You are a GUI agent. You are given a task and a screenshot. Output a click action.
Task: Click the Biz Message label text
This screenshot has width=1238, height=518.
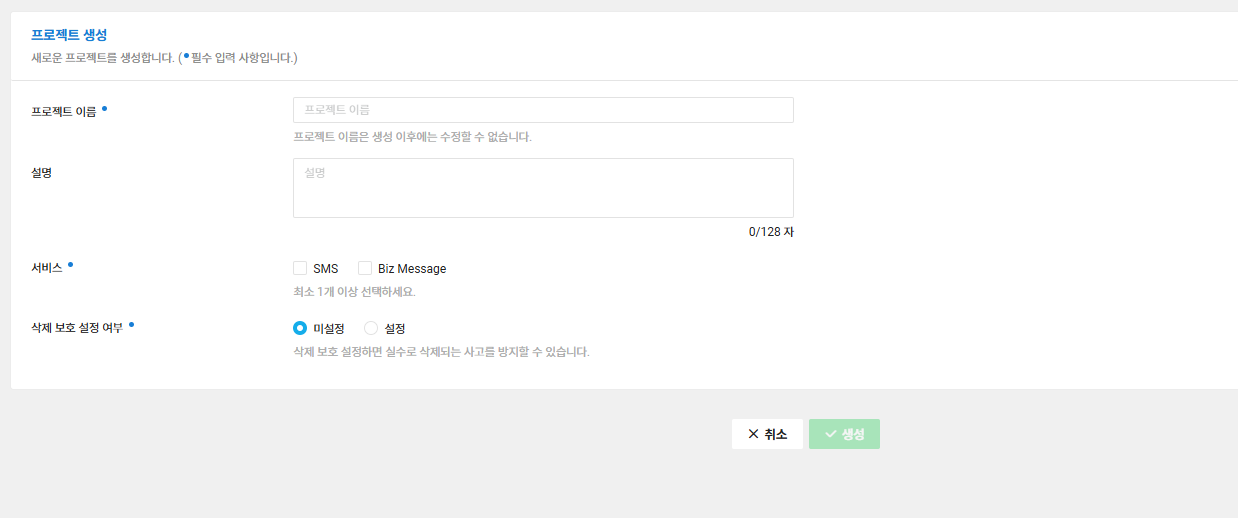tap(412, 269)
